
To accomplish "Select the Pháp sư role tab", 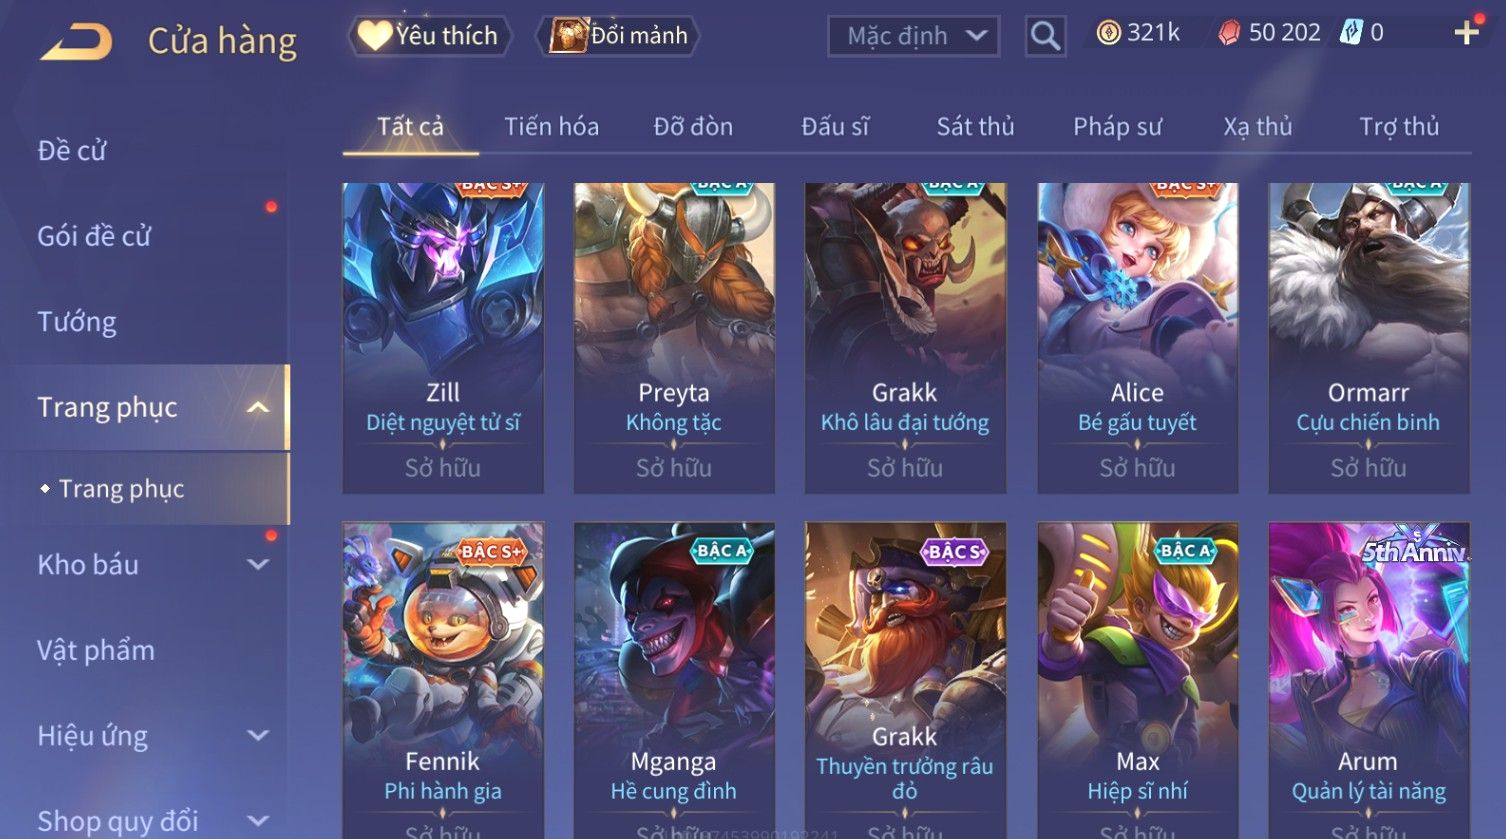I will (1117, 127).
